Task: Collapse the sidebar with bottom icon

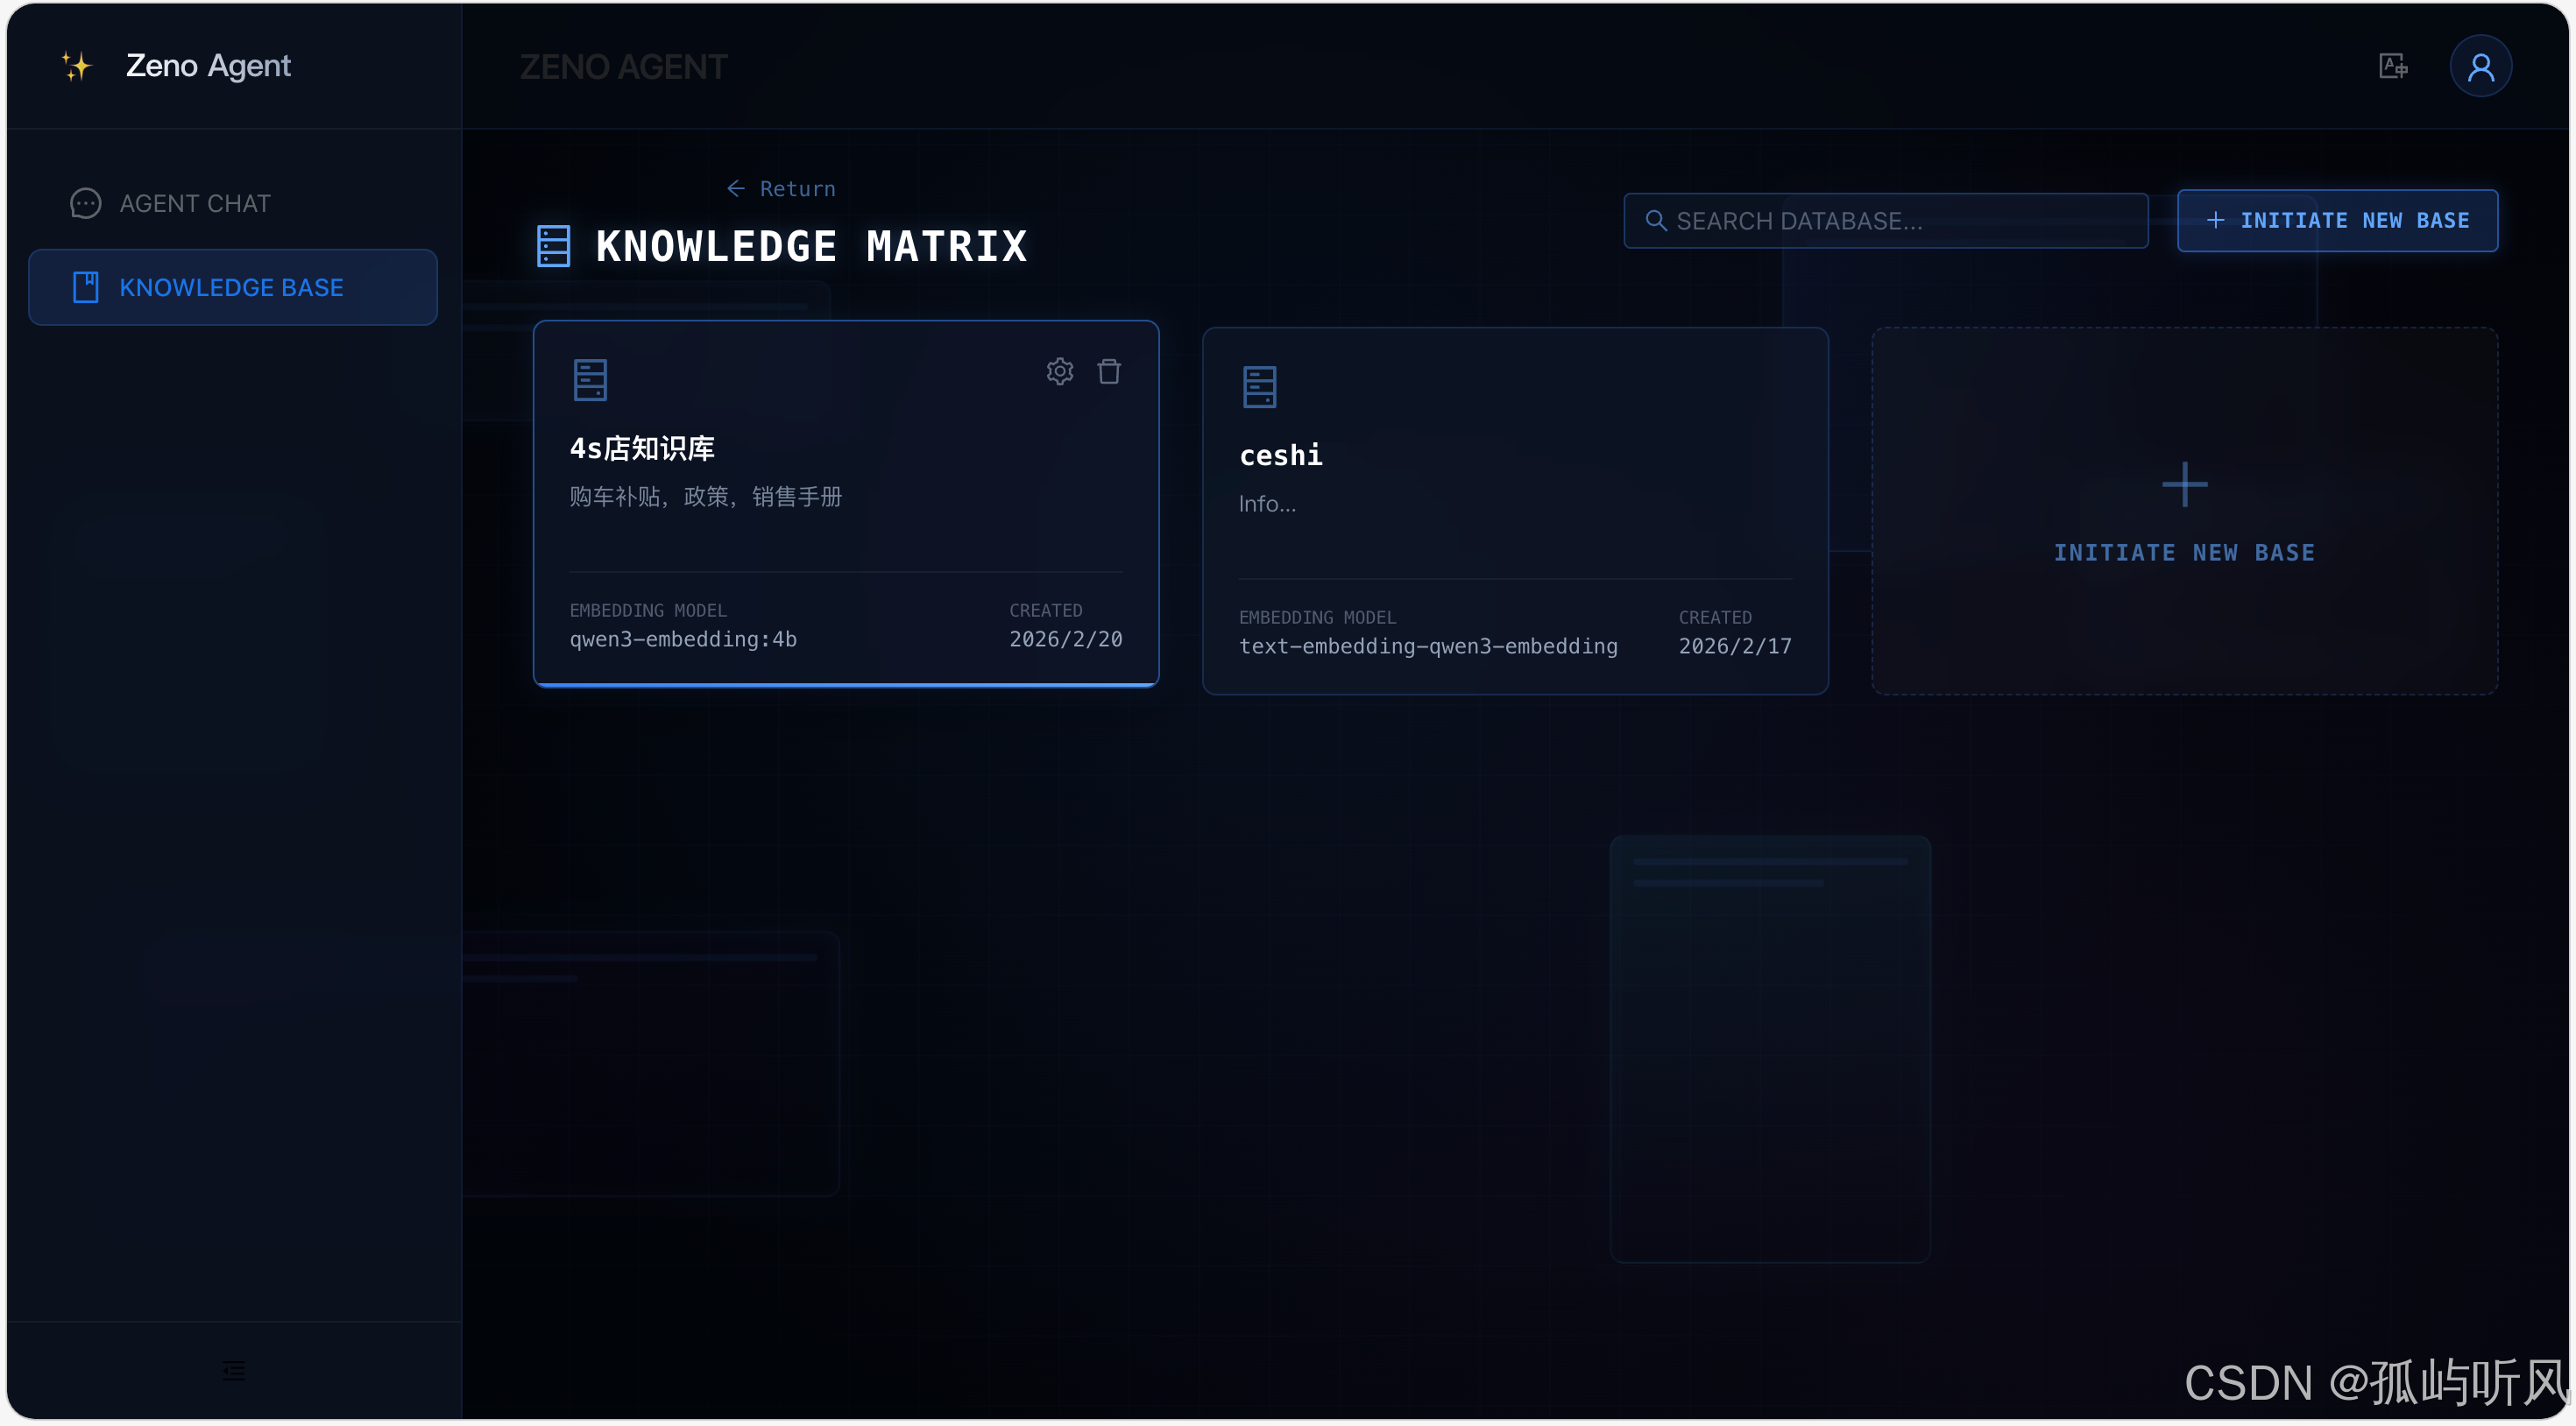Action: pyautogui.click(x=233, y=1369)
